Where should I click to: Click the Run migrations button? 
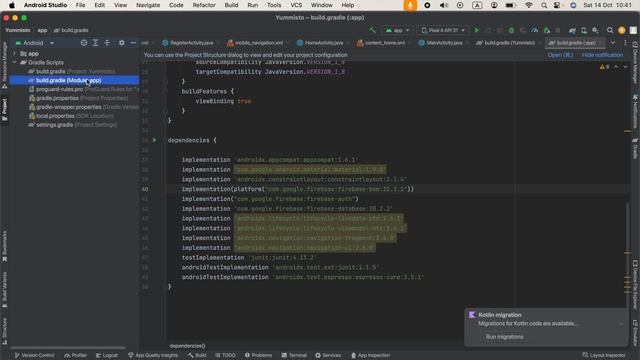tap(504, 337)
